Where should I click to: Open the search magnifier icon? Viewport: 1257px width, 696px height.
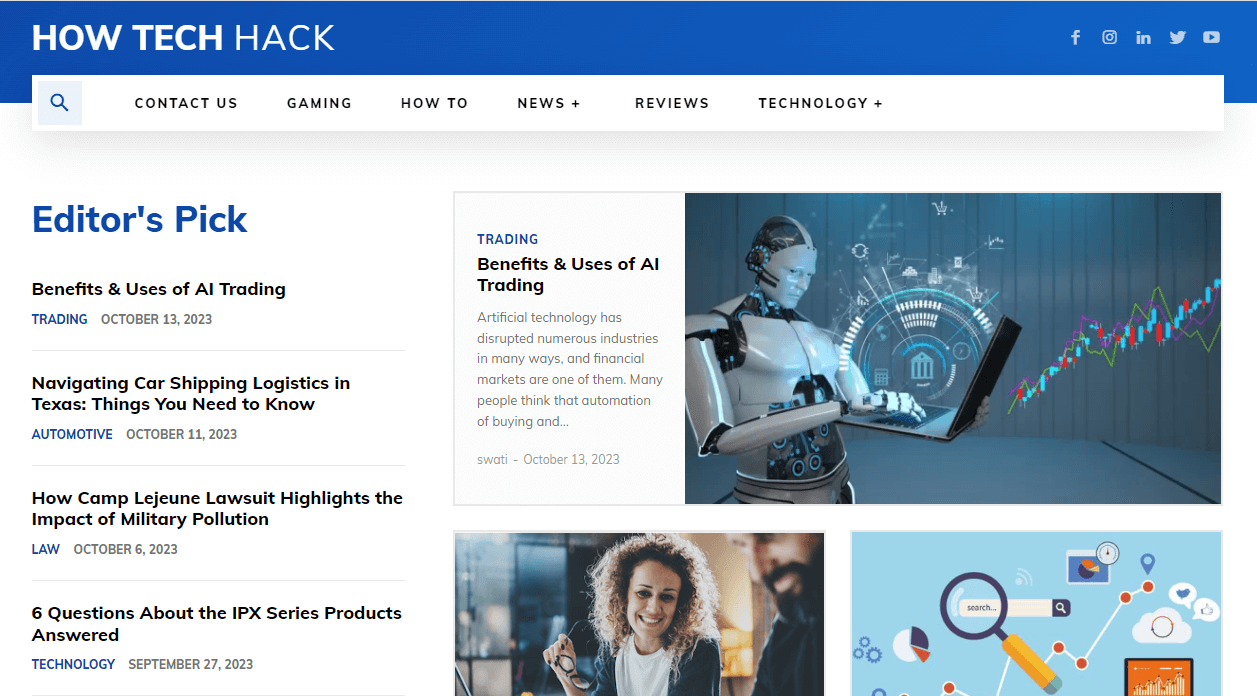pos(60,103)
